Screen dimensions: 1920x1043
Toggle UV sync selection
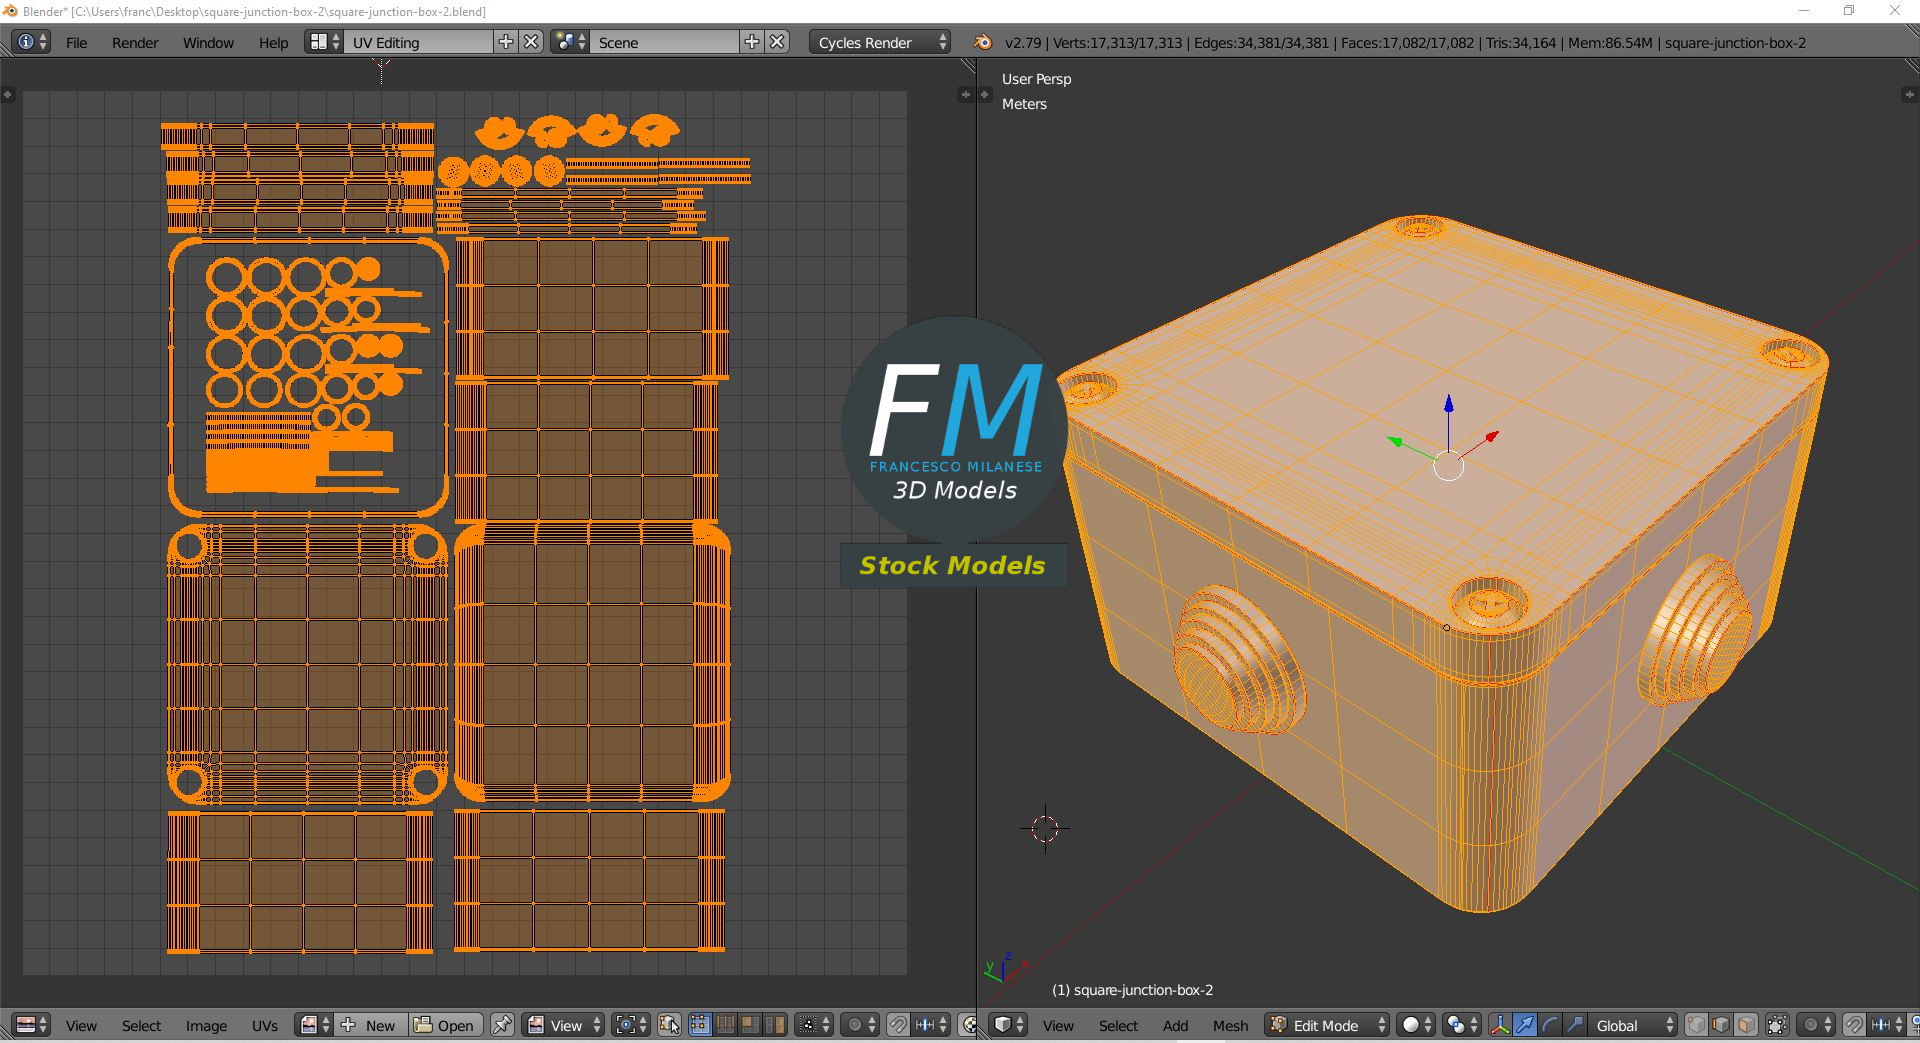coord(669,1025)
